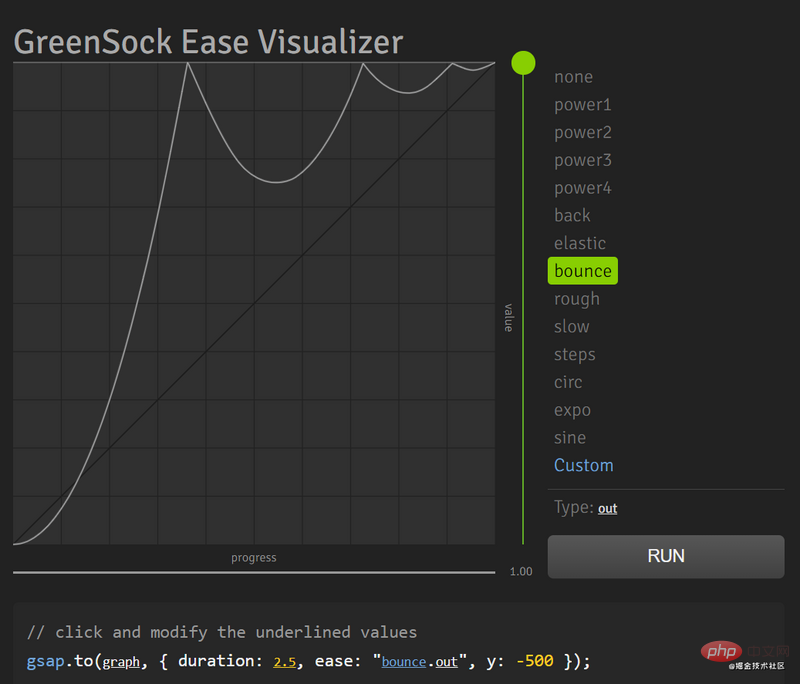Choose the power2 ease
Screen dimensions: 800x684
pyautogui.click(x=583, y=133)
